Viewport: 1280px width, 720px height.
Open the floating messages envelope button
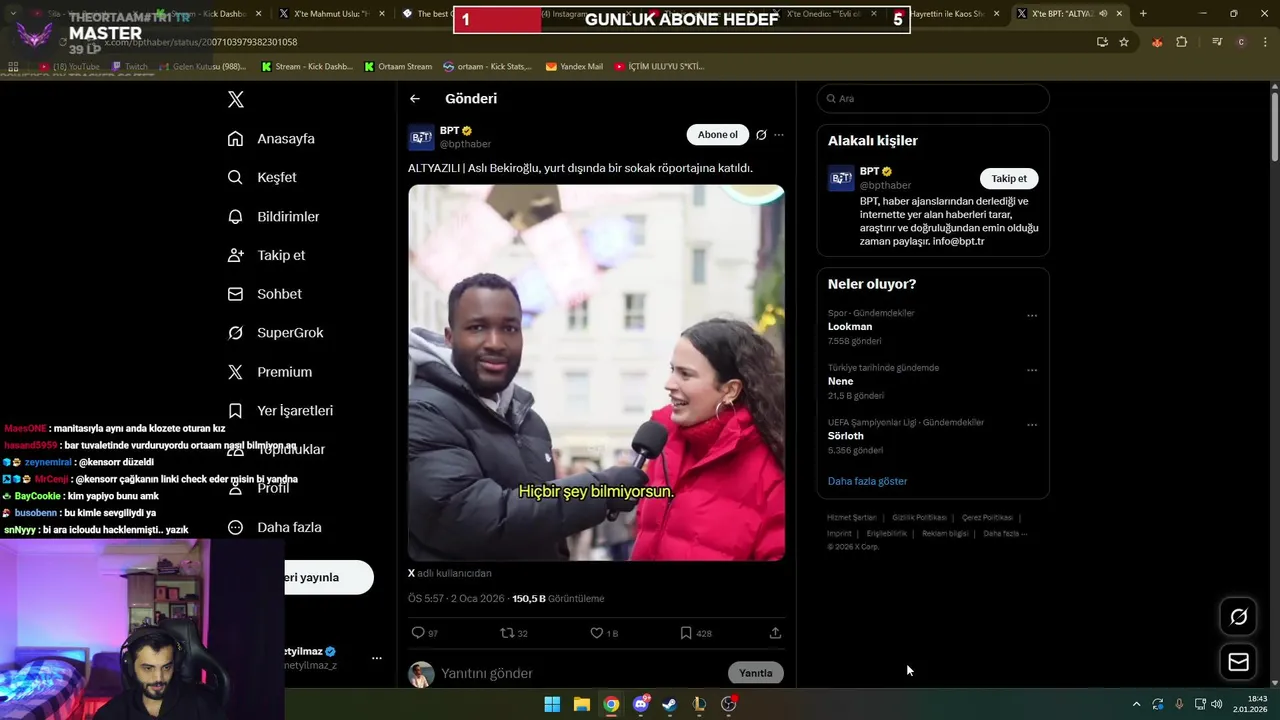[x=1238, y=662]
